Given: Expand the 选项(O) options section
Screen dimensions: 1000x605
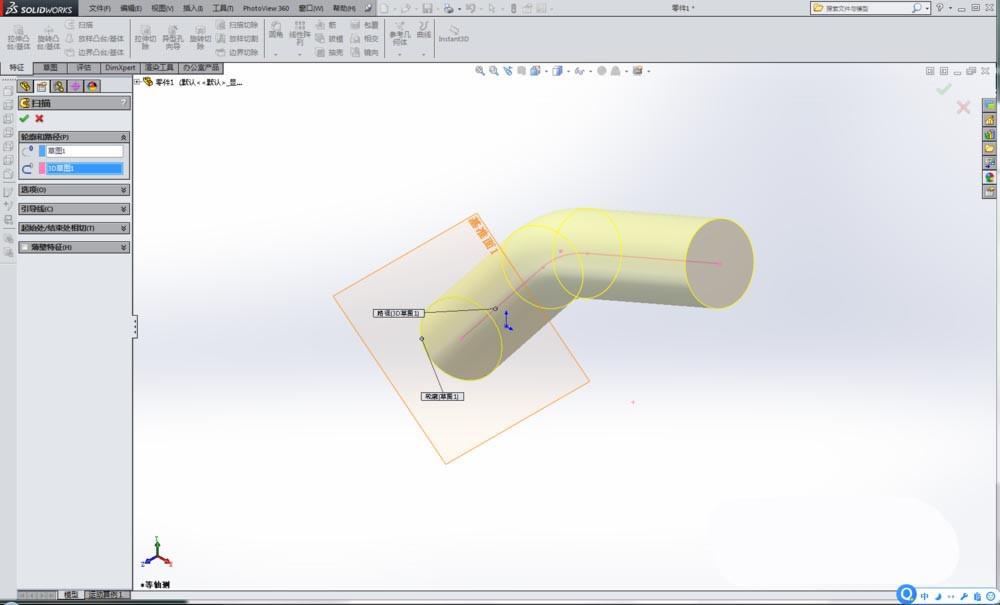Looking at the screenshot, I should (71, 189).
